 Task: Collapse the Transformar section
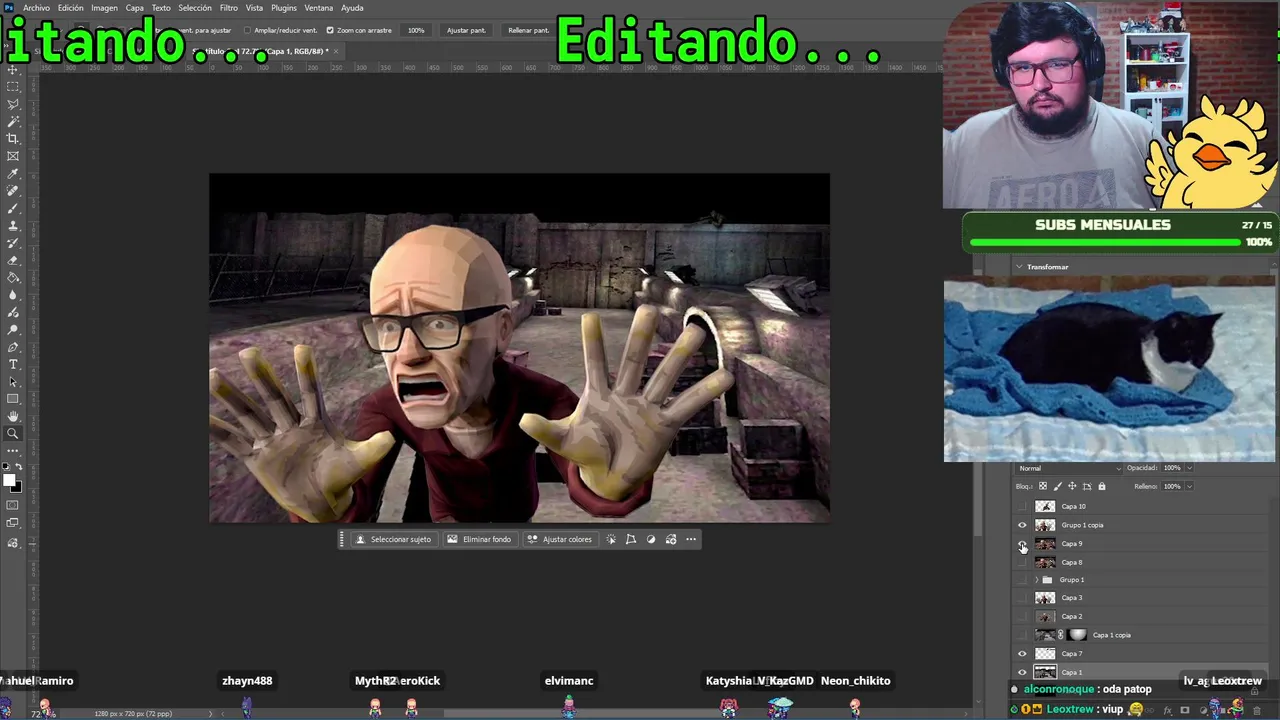pos(1019,267)
